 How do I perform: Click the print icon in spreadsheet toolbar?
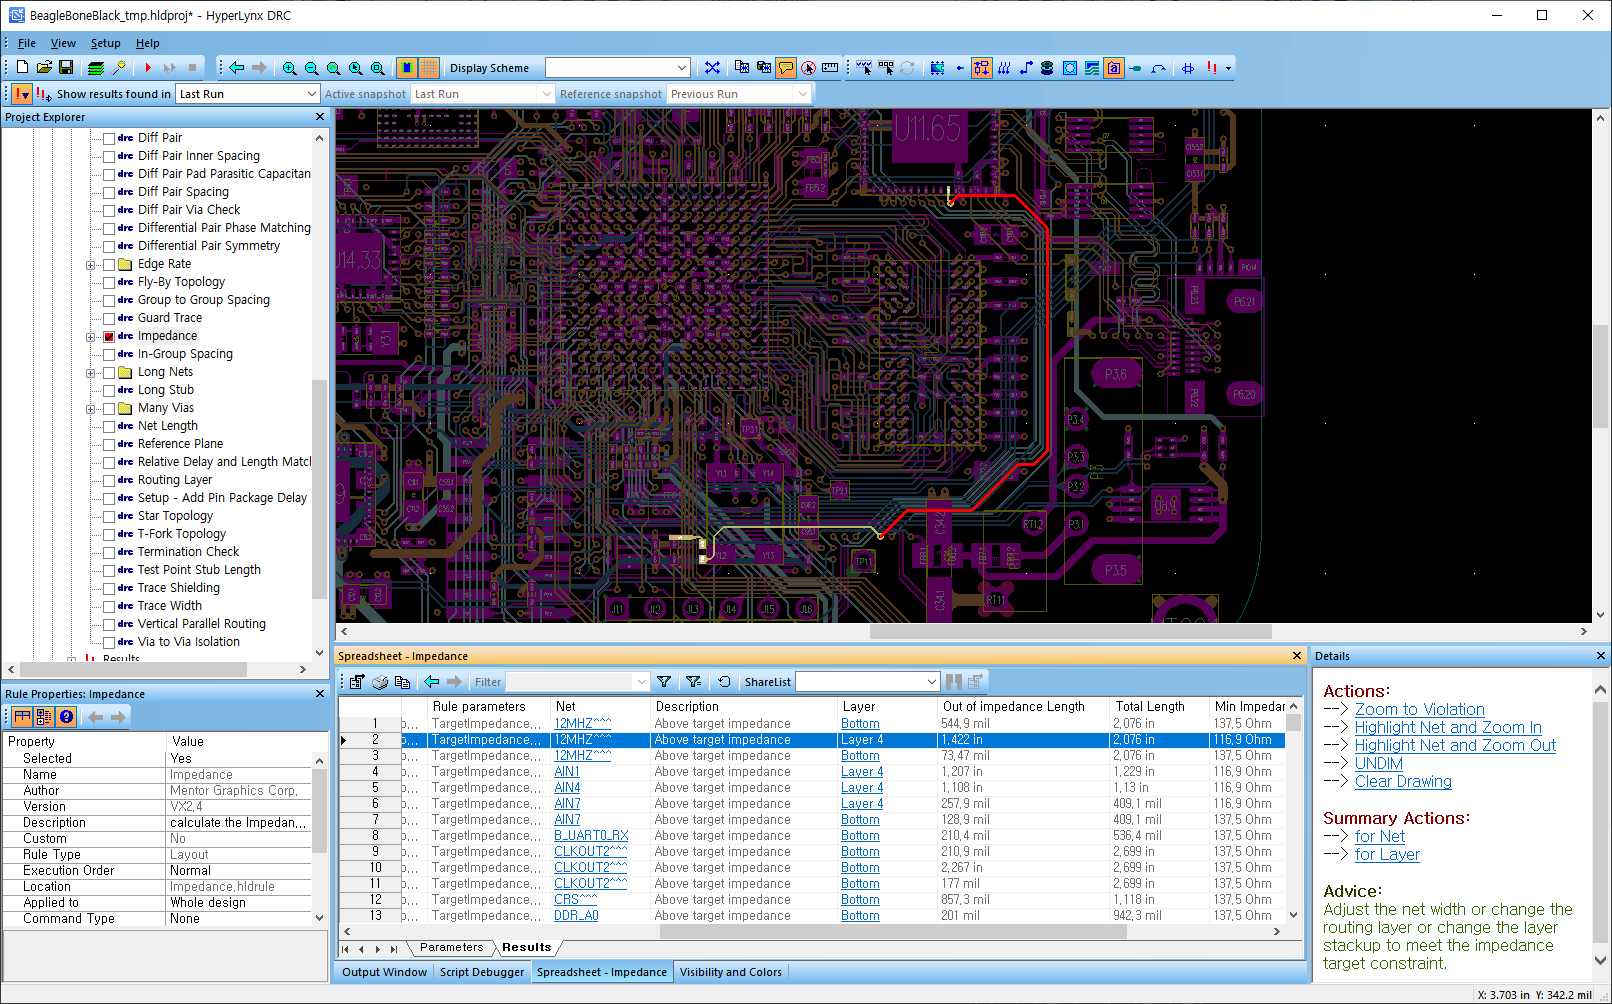380,682
